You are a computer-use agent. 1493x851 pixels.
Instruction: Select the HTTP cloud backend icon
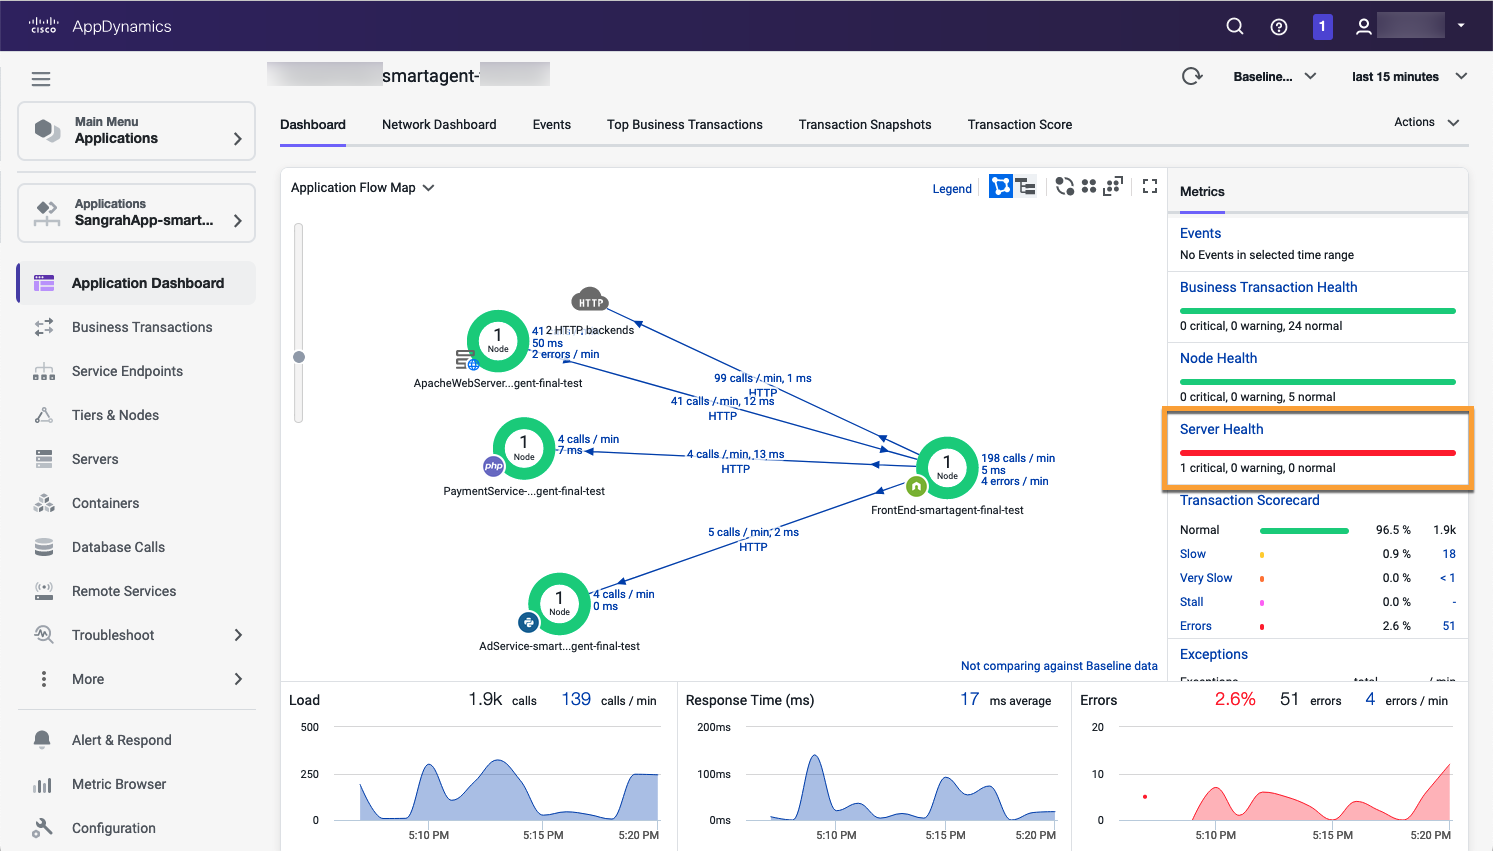click(590, 300)
